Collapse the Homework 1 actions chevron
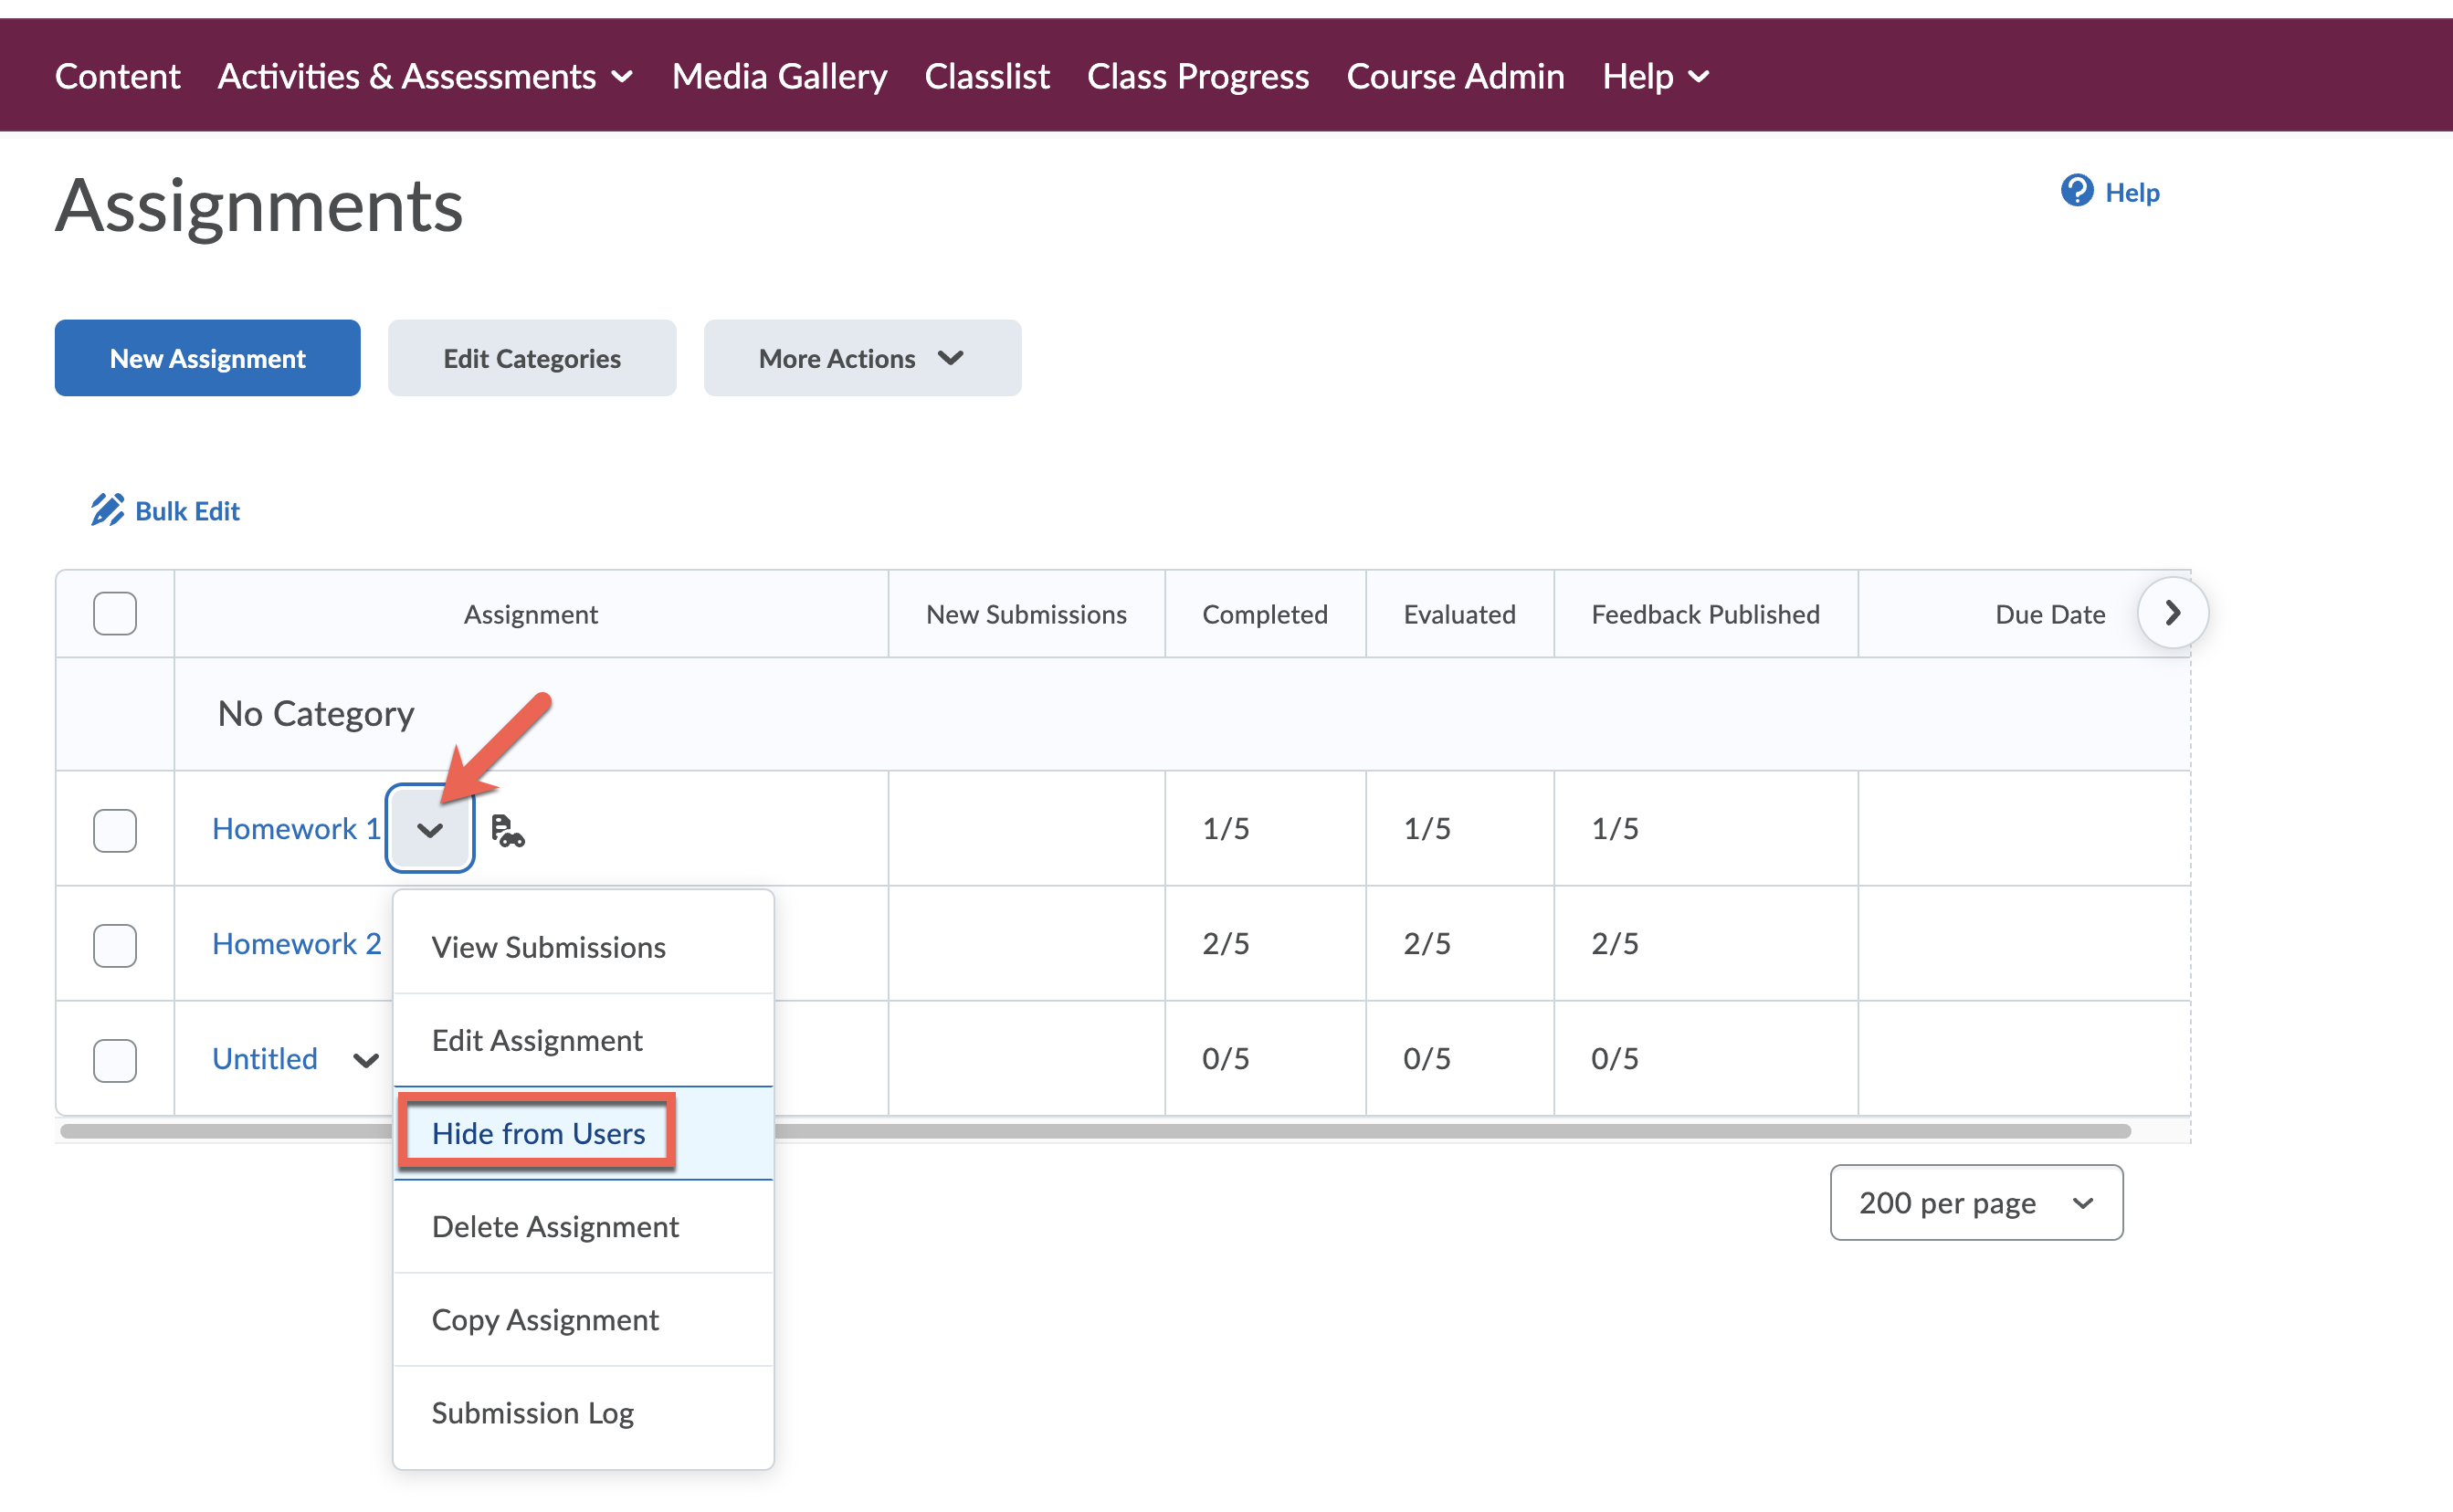Screen dimensions: 2453x1512 430,830
